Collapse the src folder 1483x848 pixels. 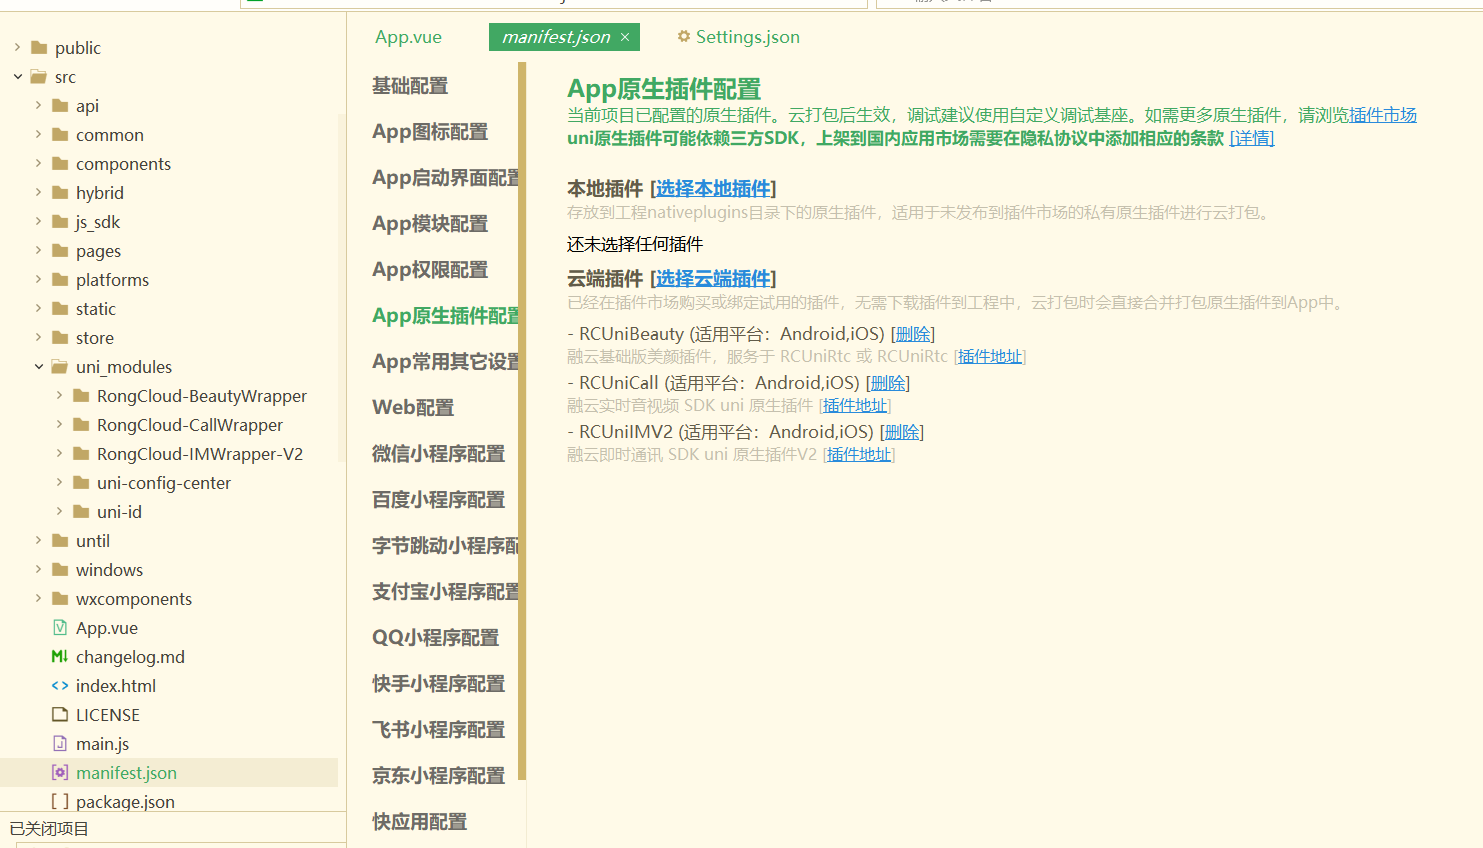tap(18, 77)
